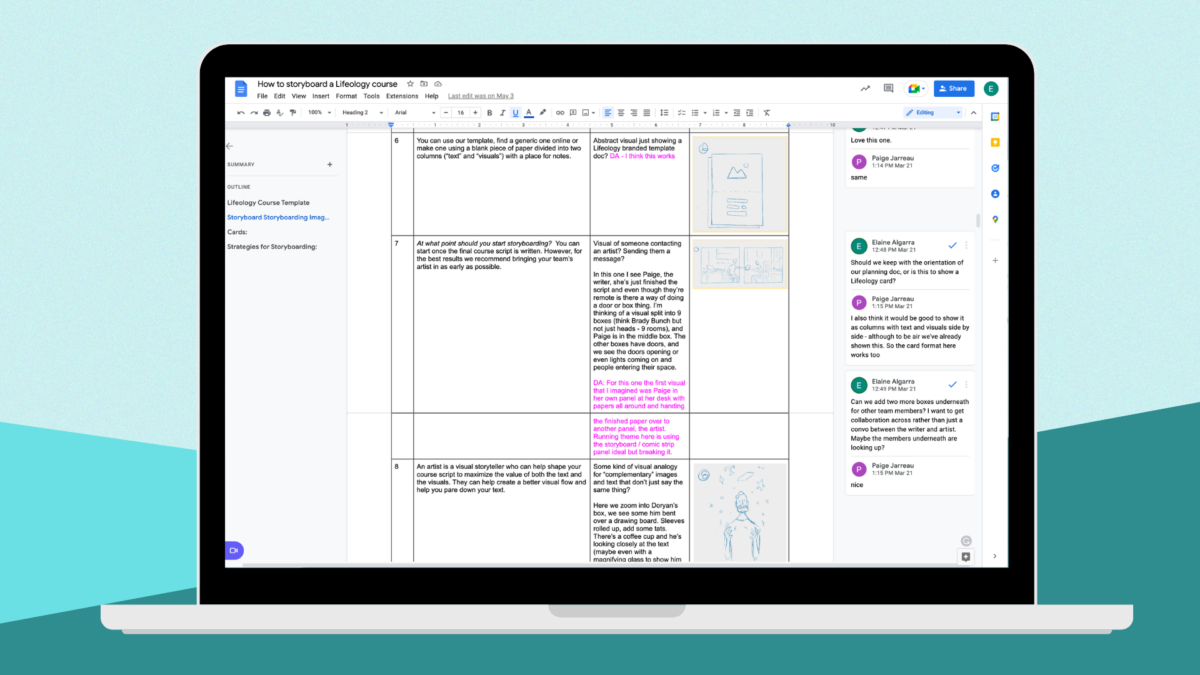
Task: Open the Extensions menu
Action: [x=402, y=96]
